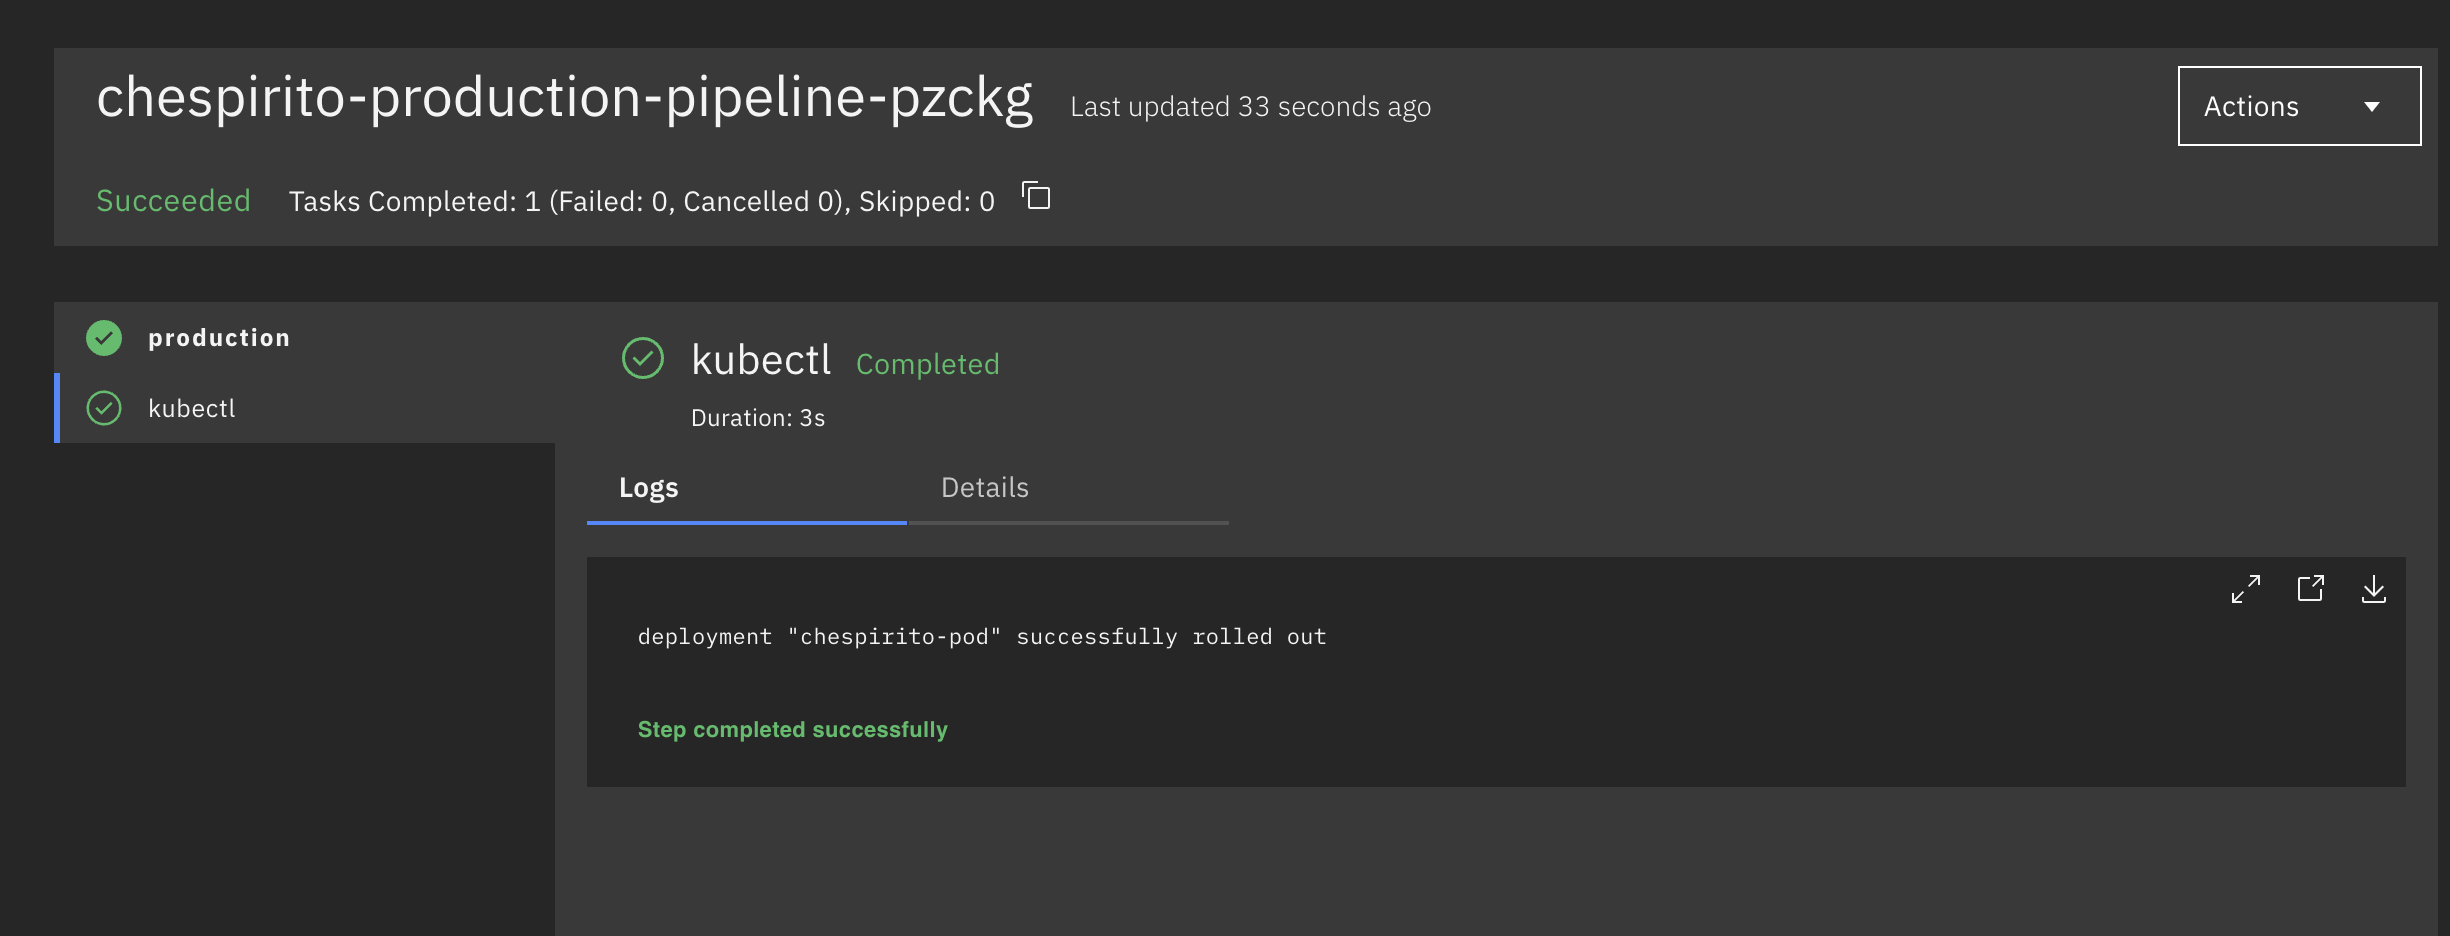Click the Completed status next to kubectl

click(x=927, y=364)
